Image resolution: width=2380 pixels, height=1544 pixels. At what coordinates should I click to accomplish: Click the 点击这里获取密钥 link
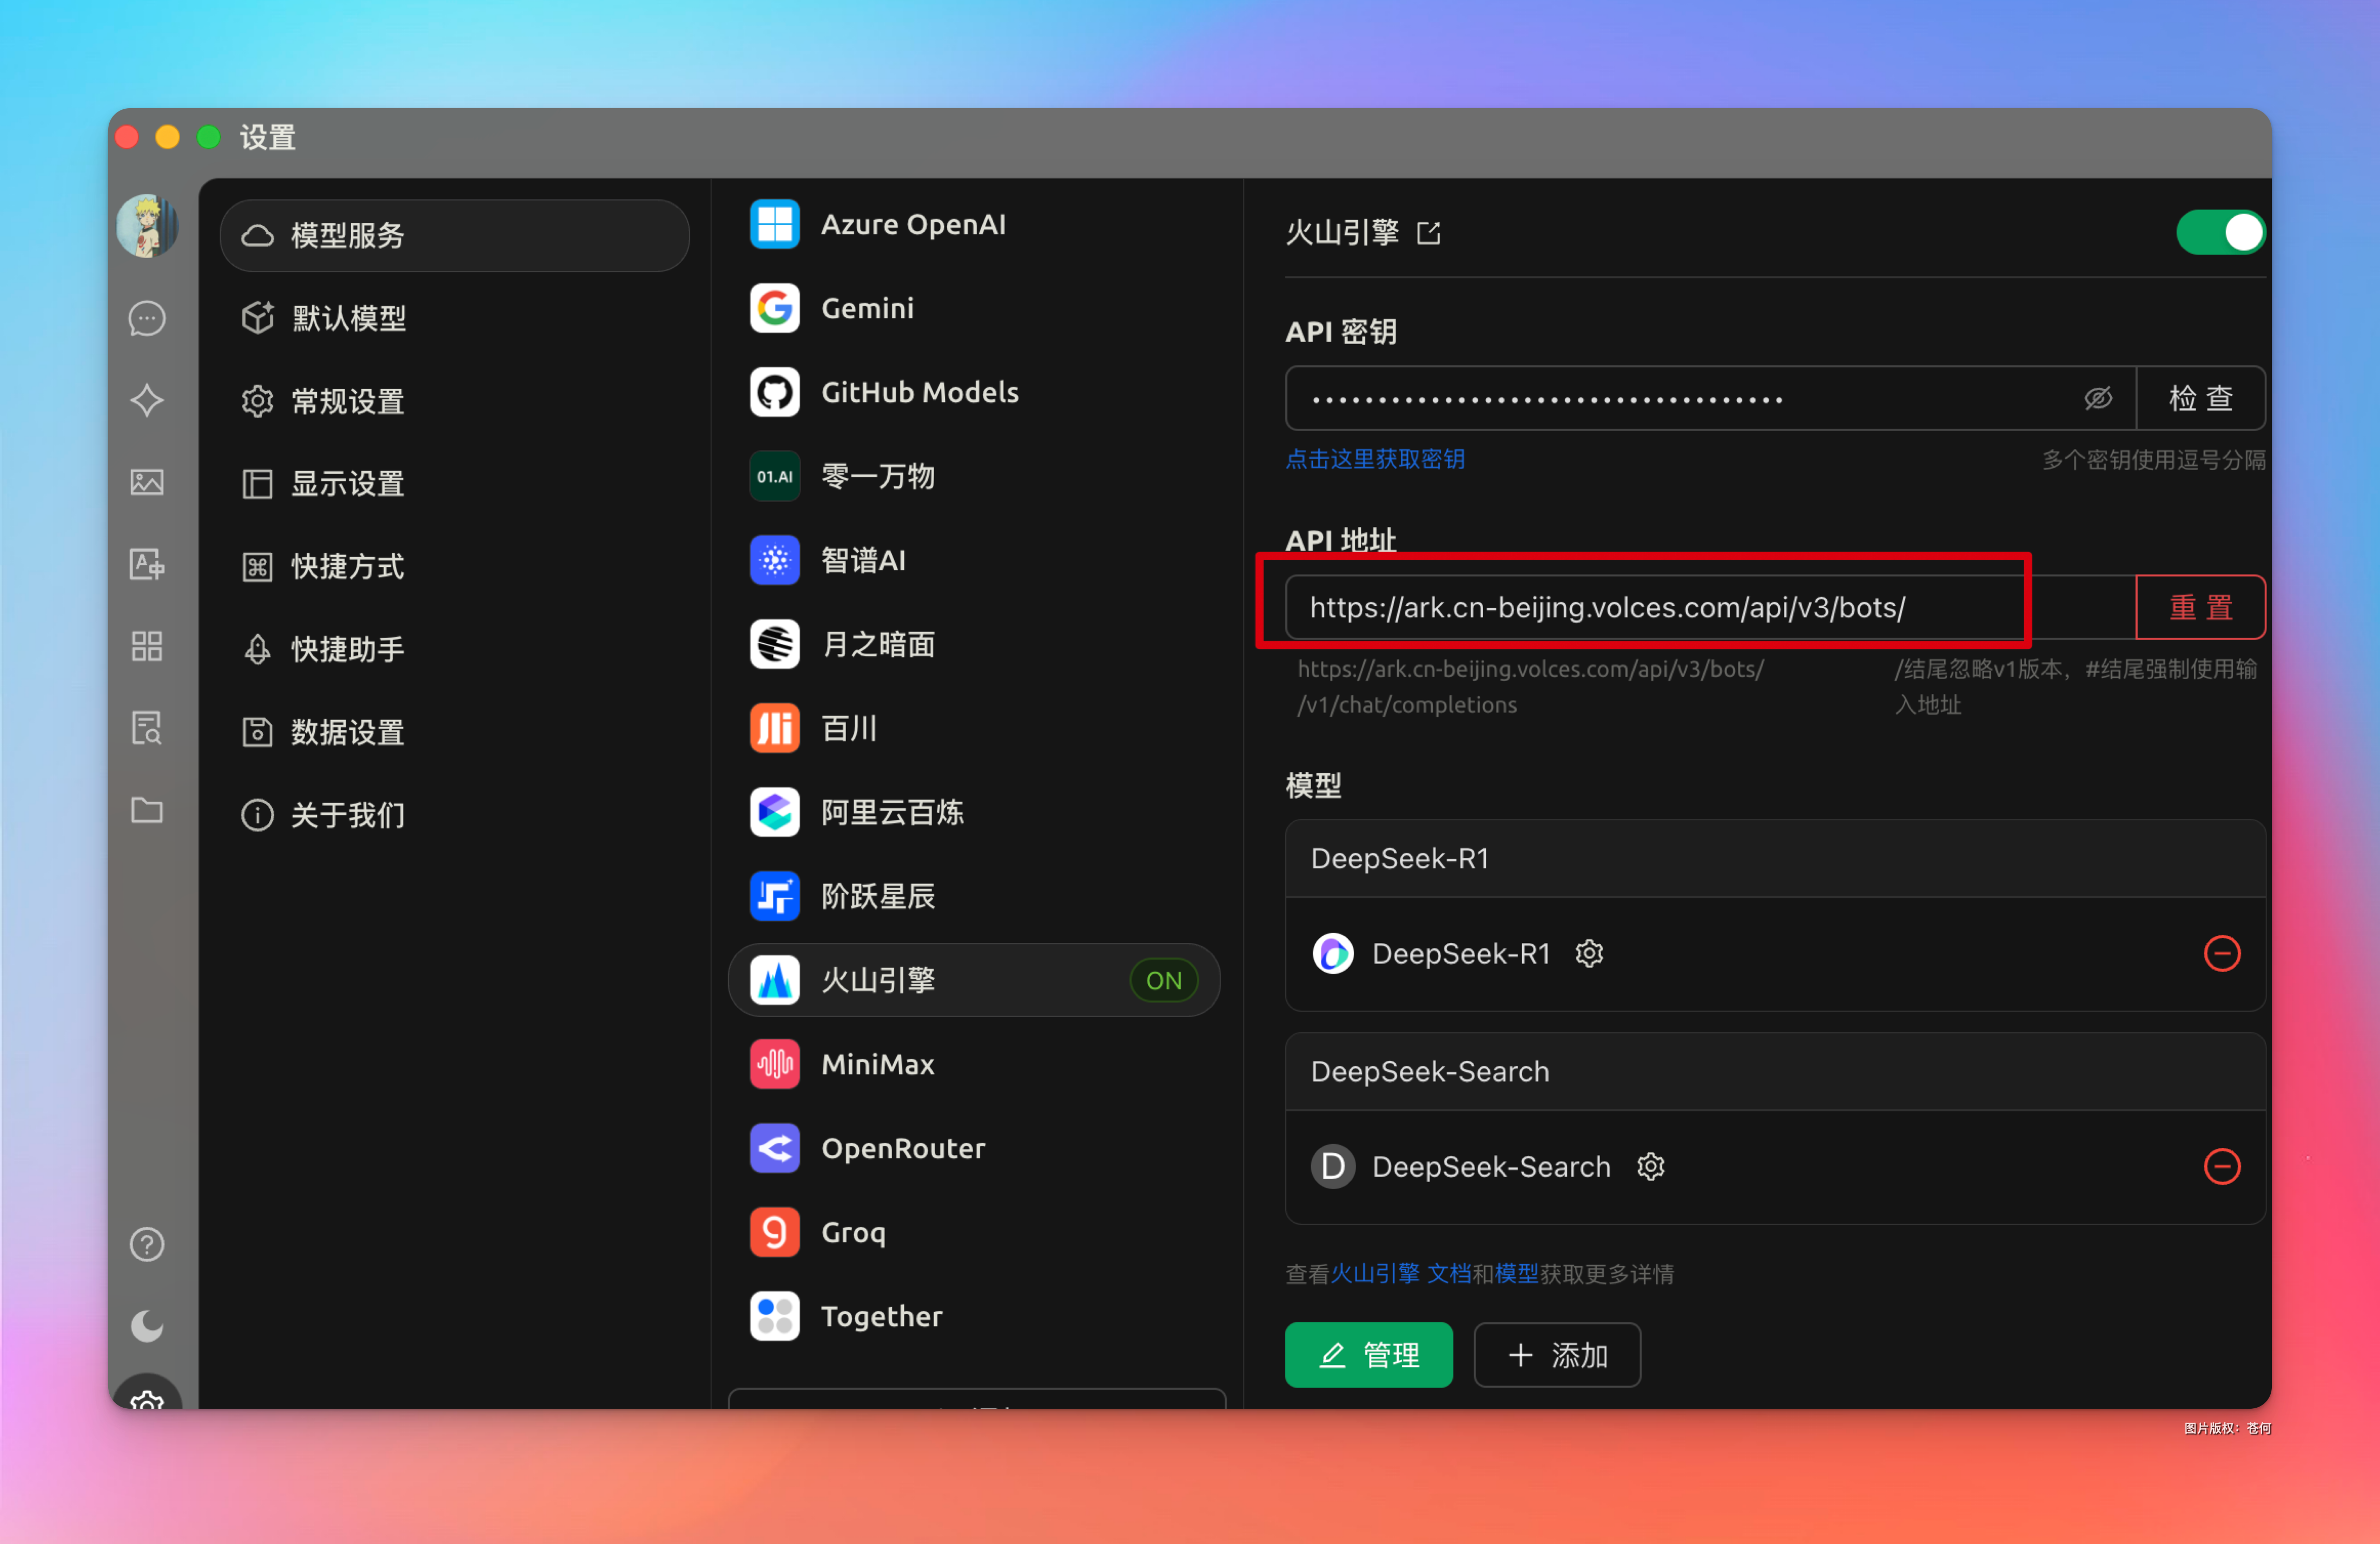coord(1374,459)
